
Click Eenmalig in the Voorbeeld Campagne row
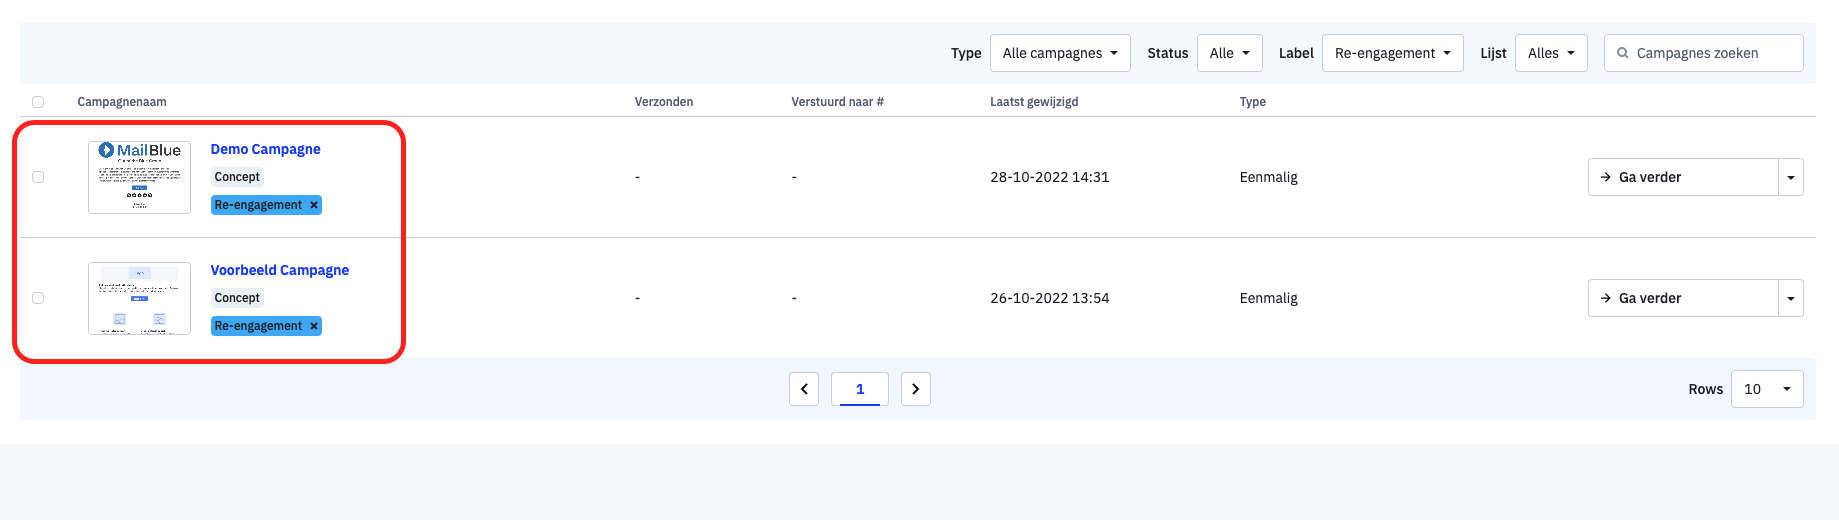pos(1269,298)
